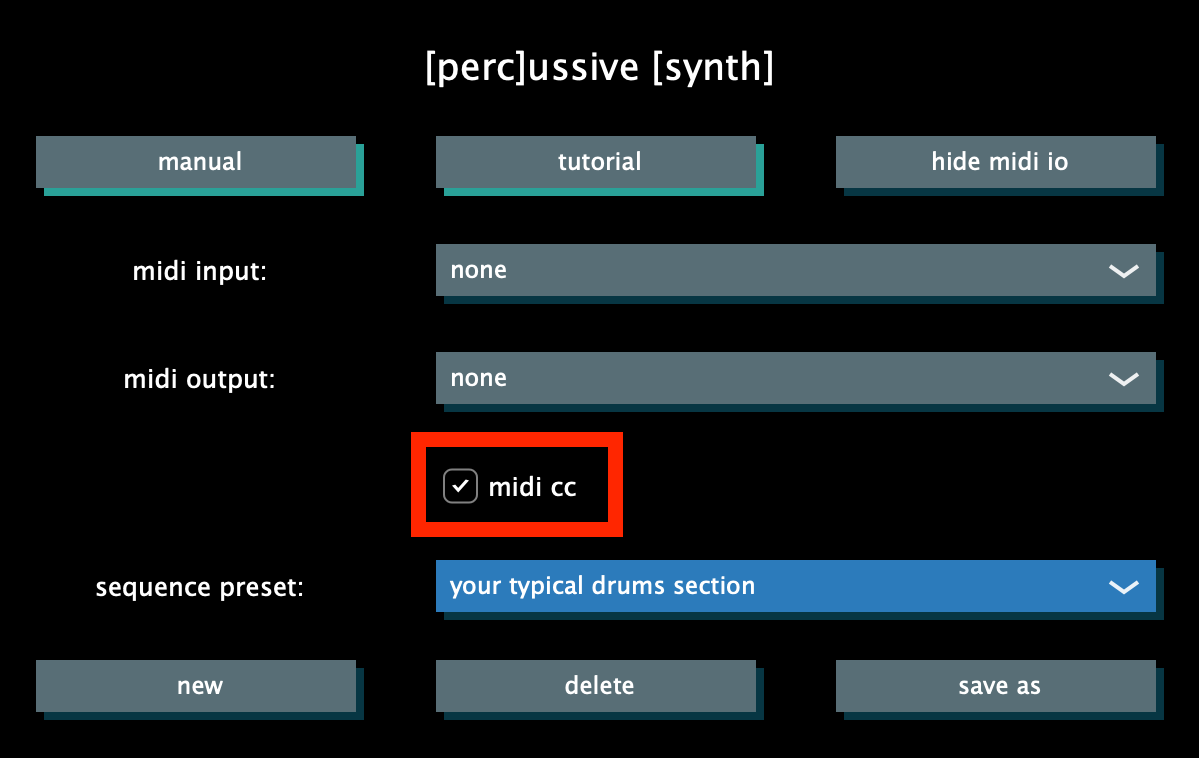Click the sequence preset chevron arrow
This screenshot has height=758, width=1199.
[1124, 587]
